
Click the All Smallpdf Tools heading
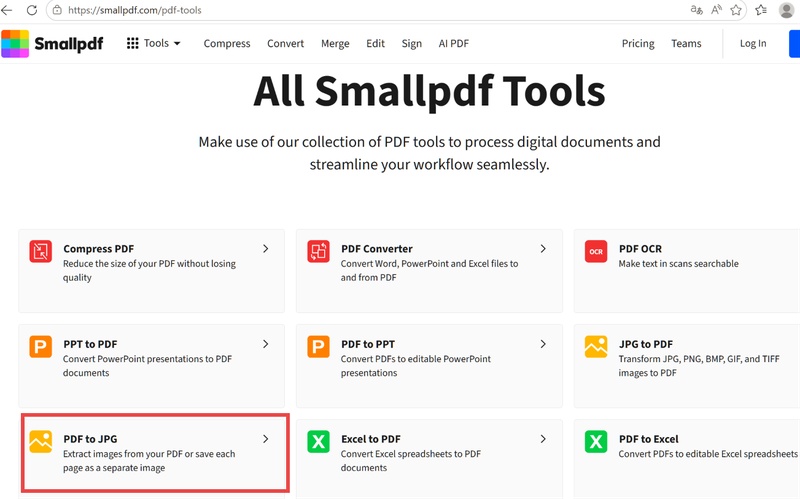(x=430, y=91)
